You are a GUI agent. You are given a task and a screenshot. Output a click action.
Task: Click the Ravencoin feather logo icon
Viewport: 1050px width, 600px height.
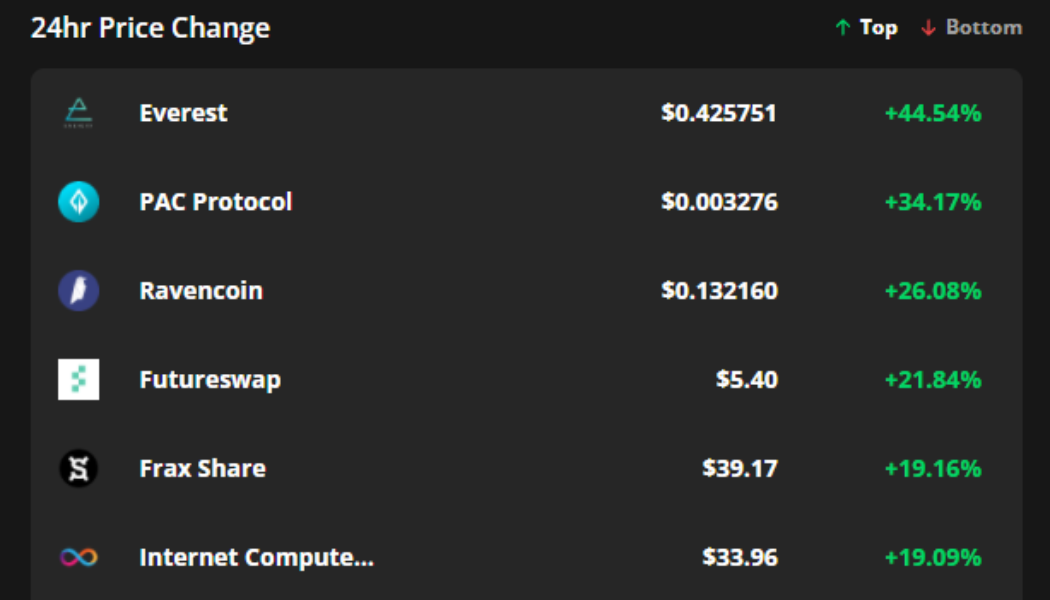click(x=78, y=291)
